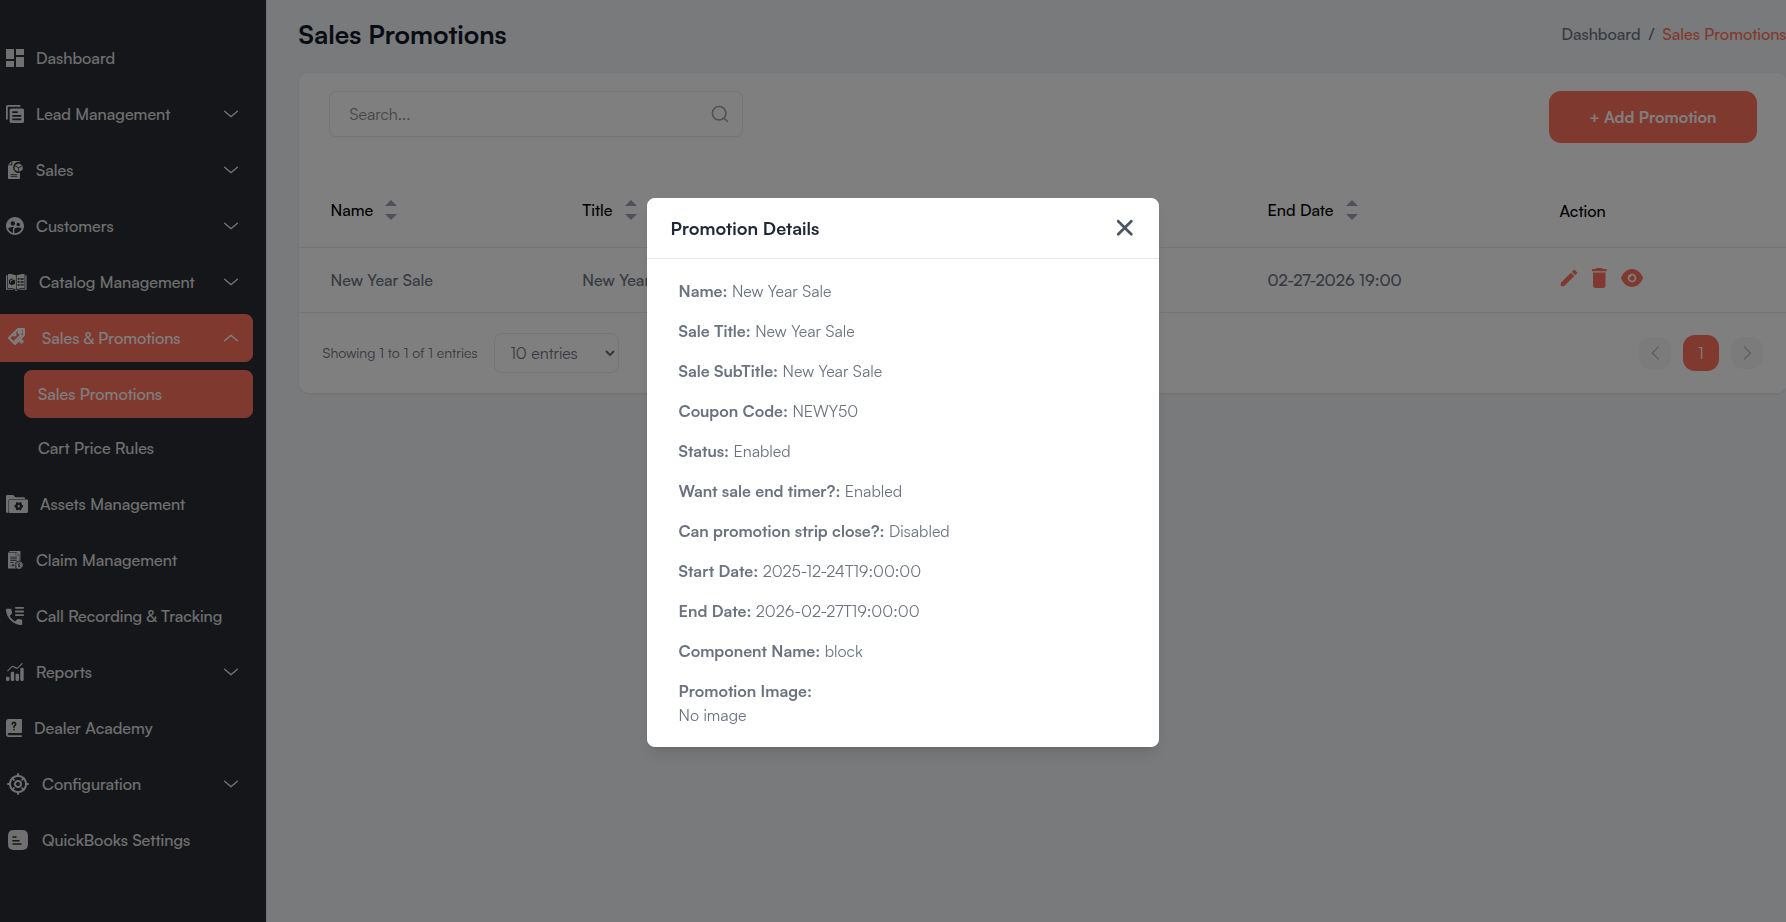View New Year Sale with the eye icon
Screen dimensions: 1786x922
pos(1632,278)
